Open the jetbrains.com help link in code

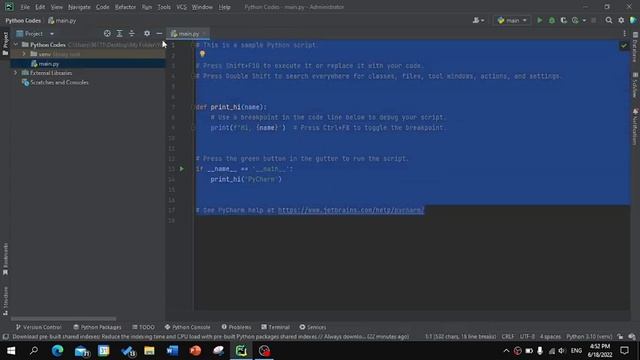351,210
